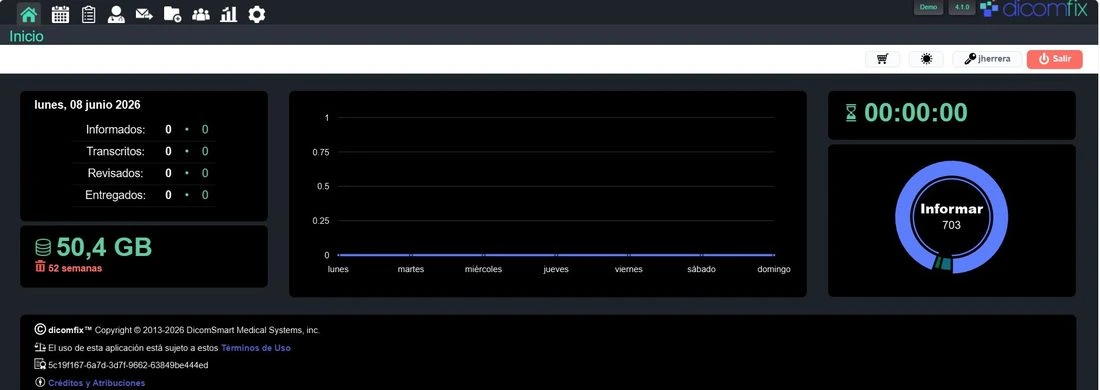Image resolution: width=1100 pixels, height=390 pixels.
Task: Click the credits compass icon
Action: (40, 383)
